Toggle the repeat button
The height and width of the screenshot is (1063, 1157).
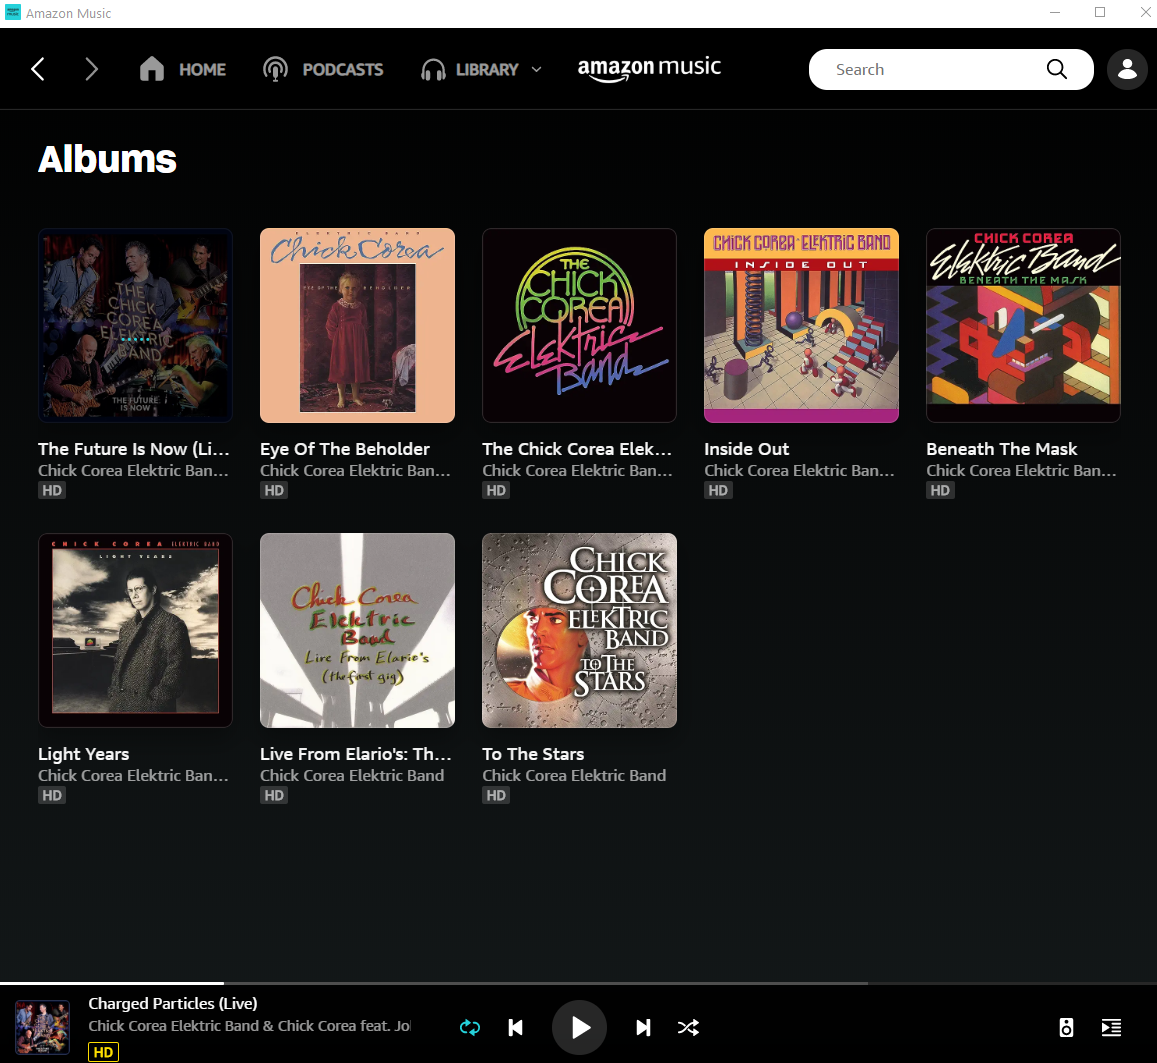click(x=469, y=1027)
